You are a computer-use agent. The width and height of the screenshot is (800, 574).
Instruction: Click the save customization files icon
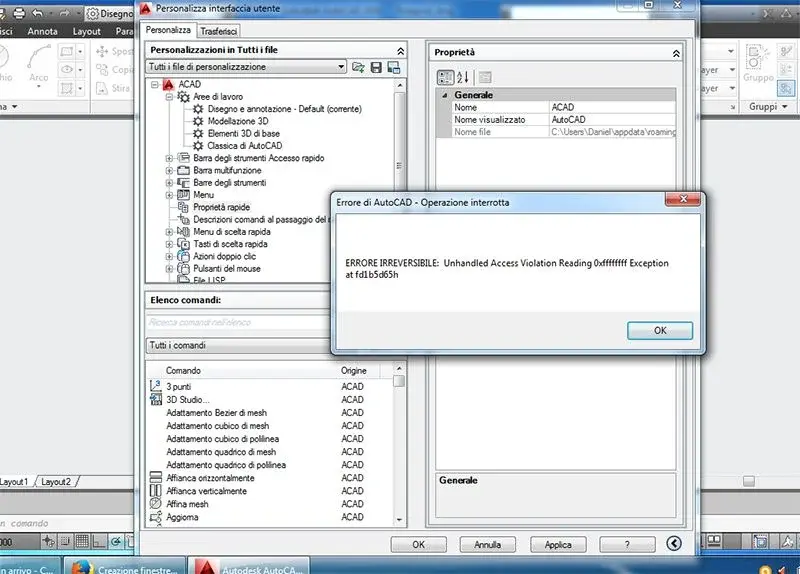tap(376, 67)
